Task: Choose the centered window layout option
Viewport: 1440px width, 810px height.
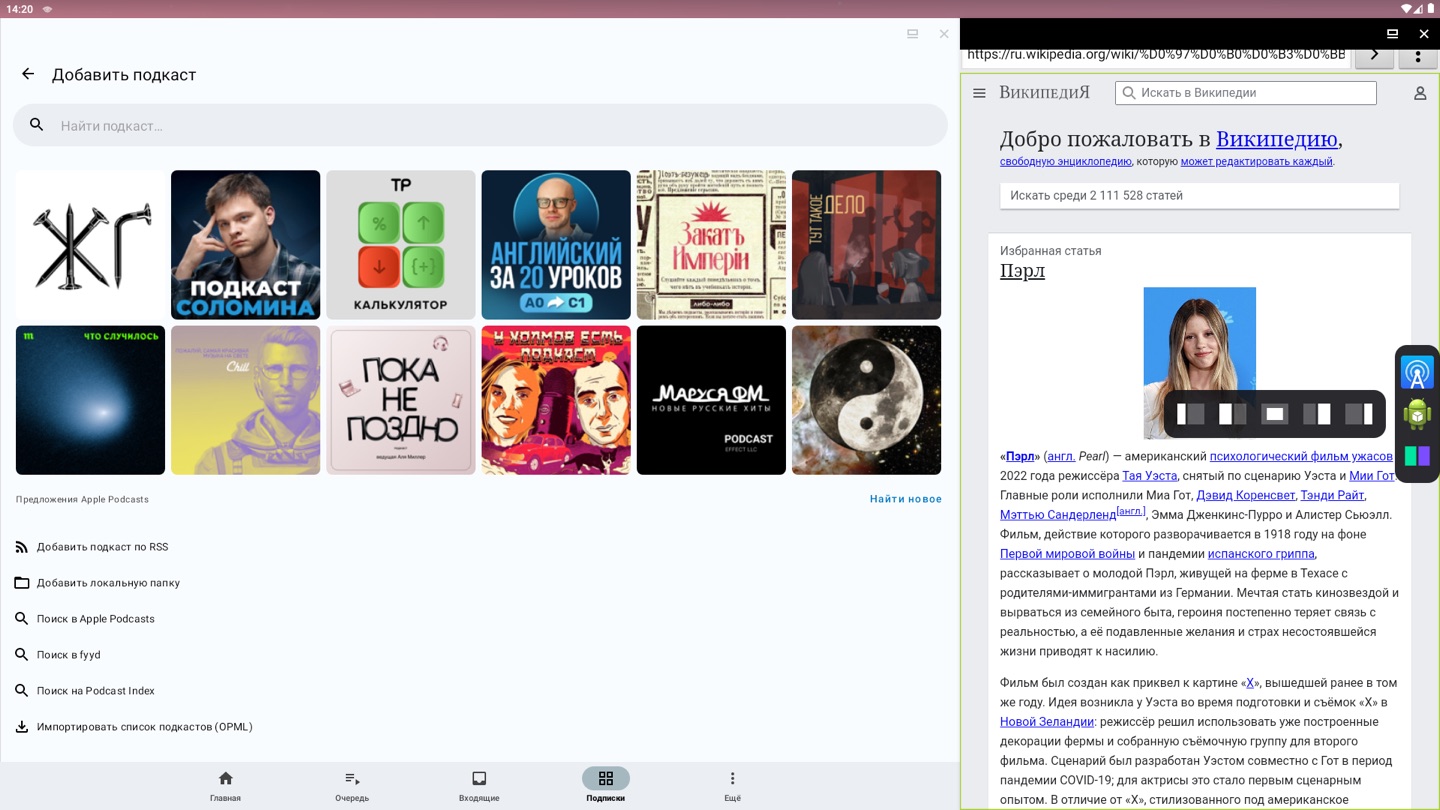Action: (x=1275, y=414)
